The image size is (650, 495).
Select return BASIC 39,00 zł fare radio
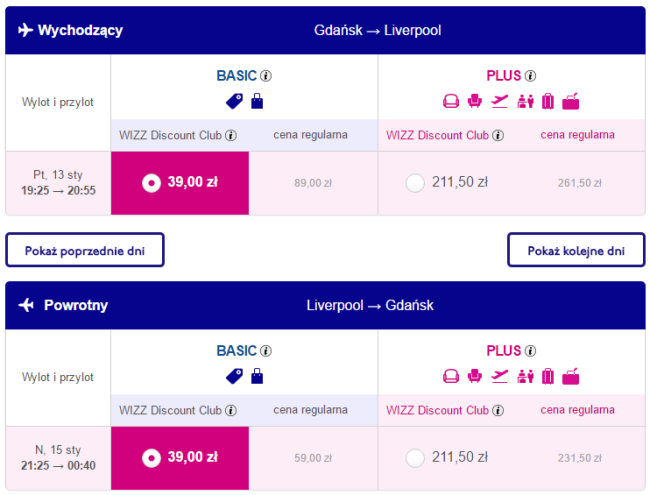click(x=151, y=458)
